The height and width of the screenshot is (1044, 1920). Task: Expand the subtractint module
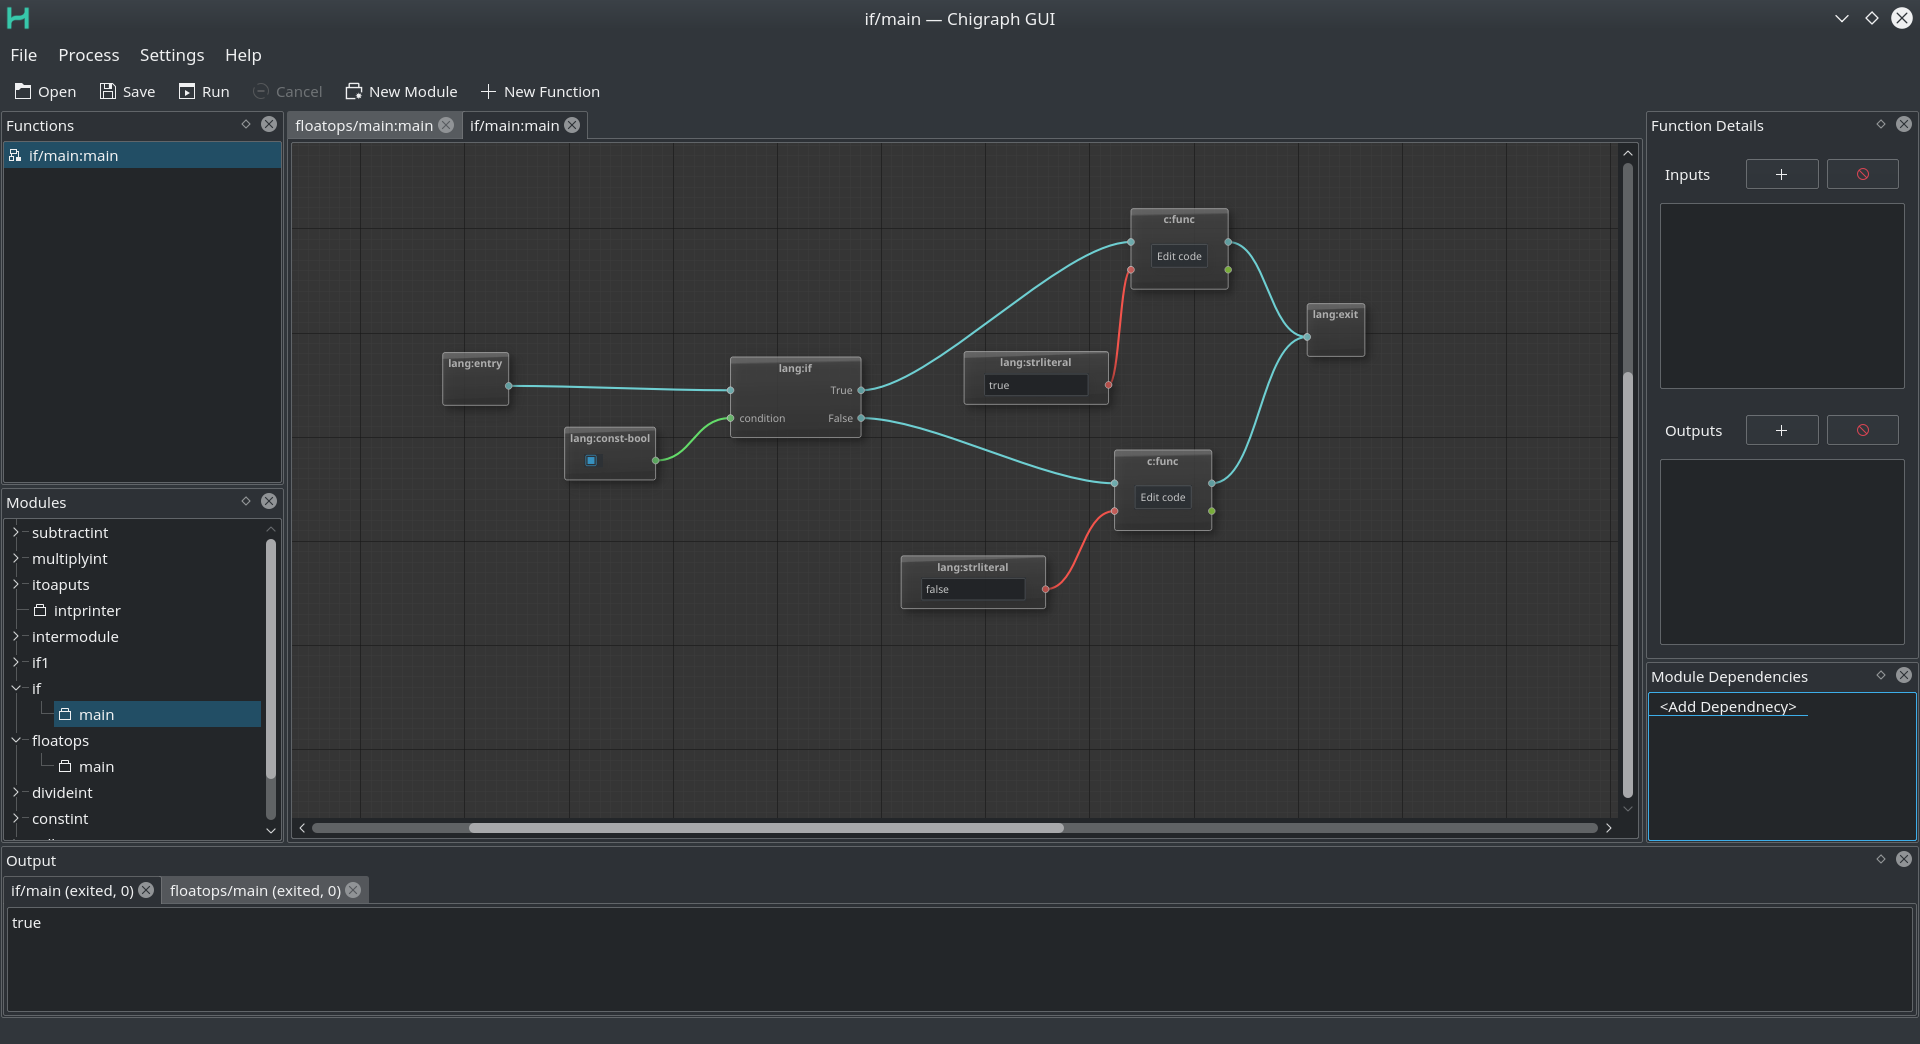(16, 532)
